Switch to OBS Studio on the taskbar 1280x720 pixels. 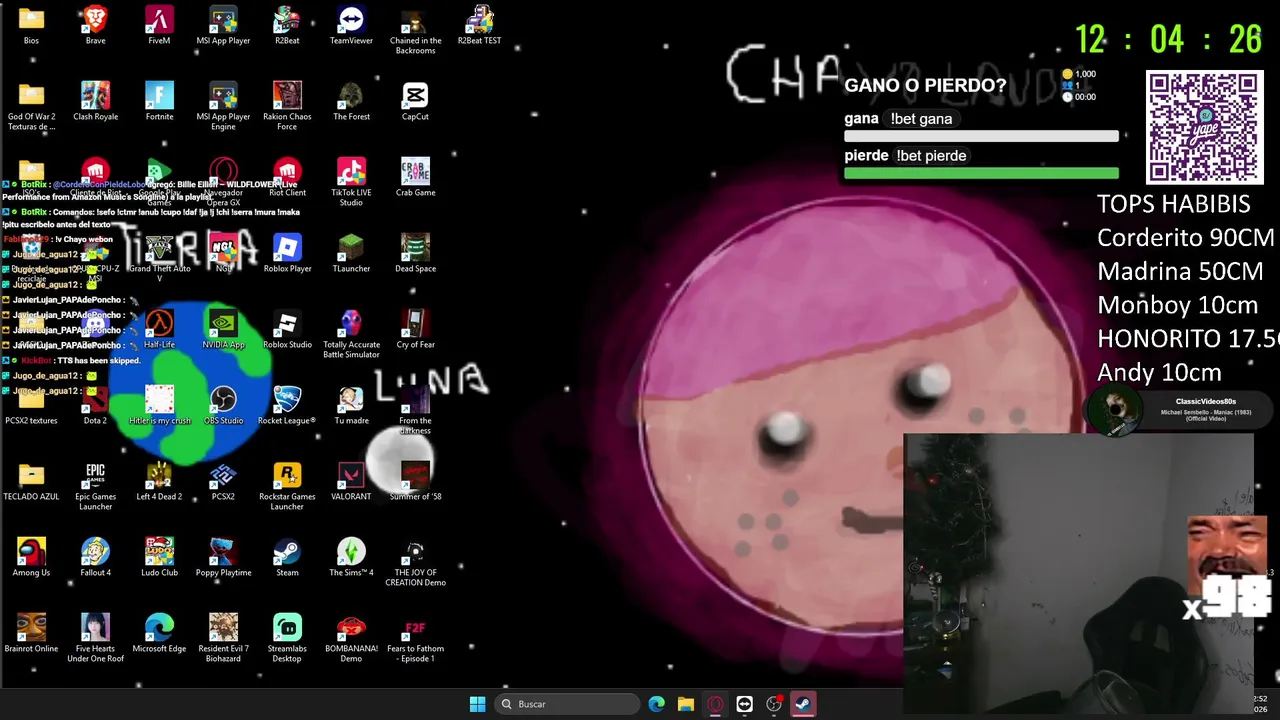coord(774,704)
